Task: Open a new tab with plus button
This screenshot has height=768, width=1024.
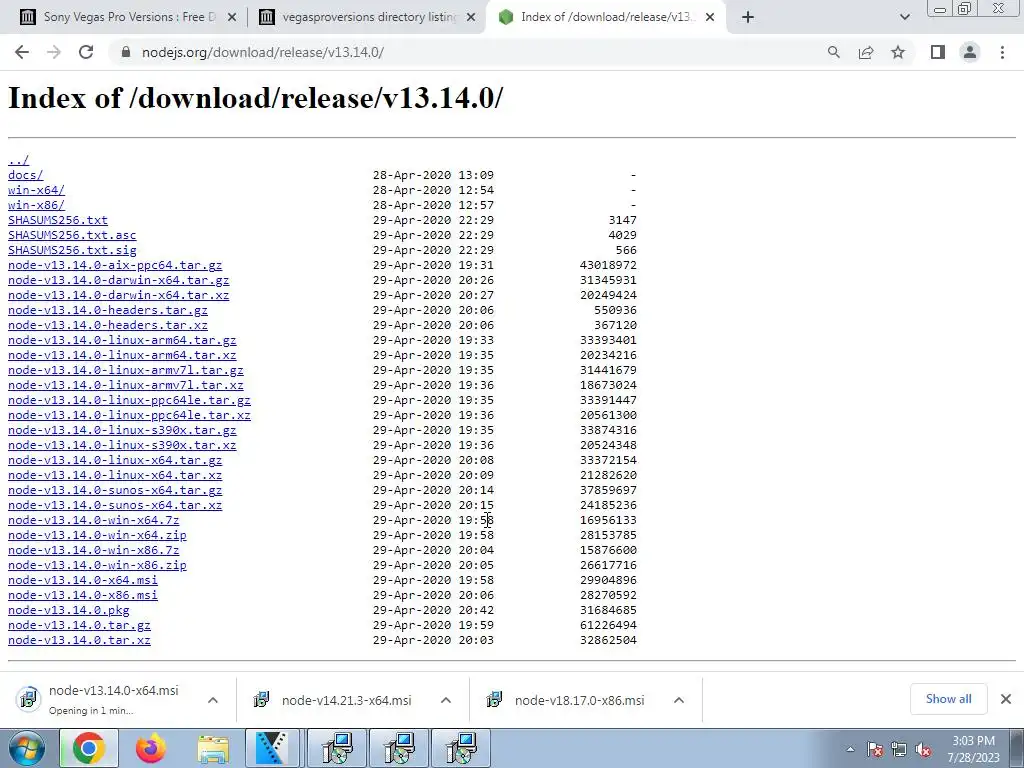Action: pyautogui.click(x=748, y=18)
